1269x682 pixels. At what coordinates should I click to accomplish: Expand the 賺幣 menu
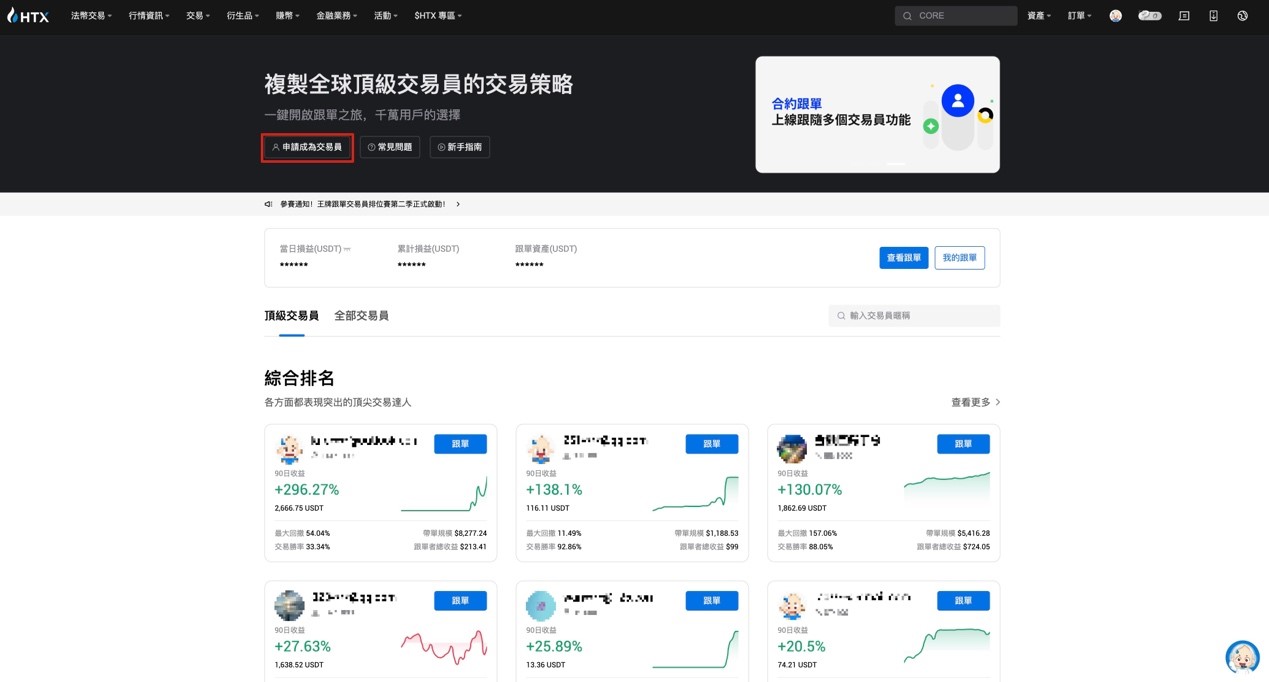point(288,16)
